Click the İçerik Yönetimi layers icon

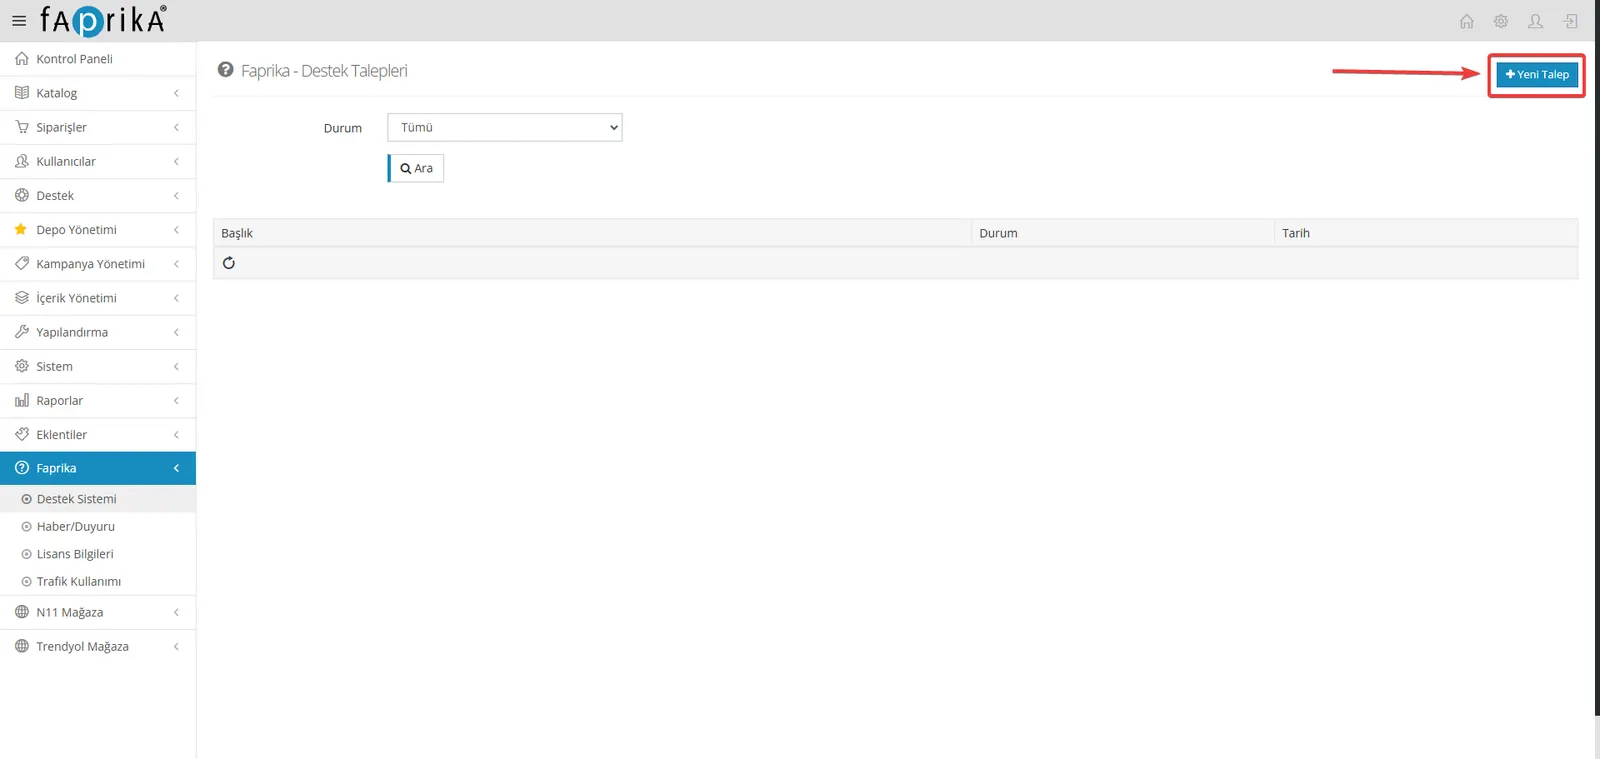(x=22, y=297)
